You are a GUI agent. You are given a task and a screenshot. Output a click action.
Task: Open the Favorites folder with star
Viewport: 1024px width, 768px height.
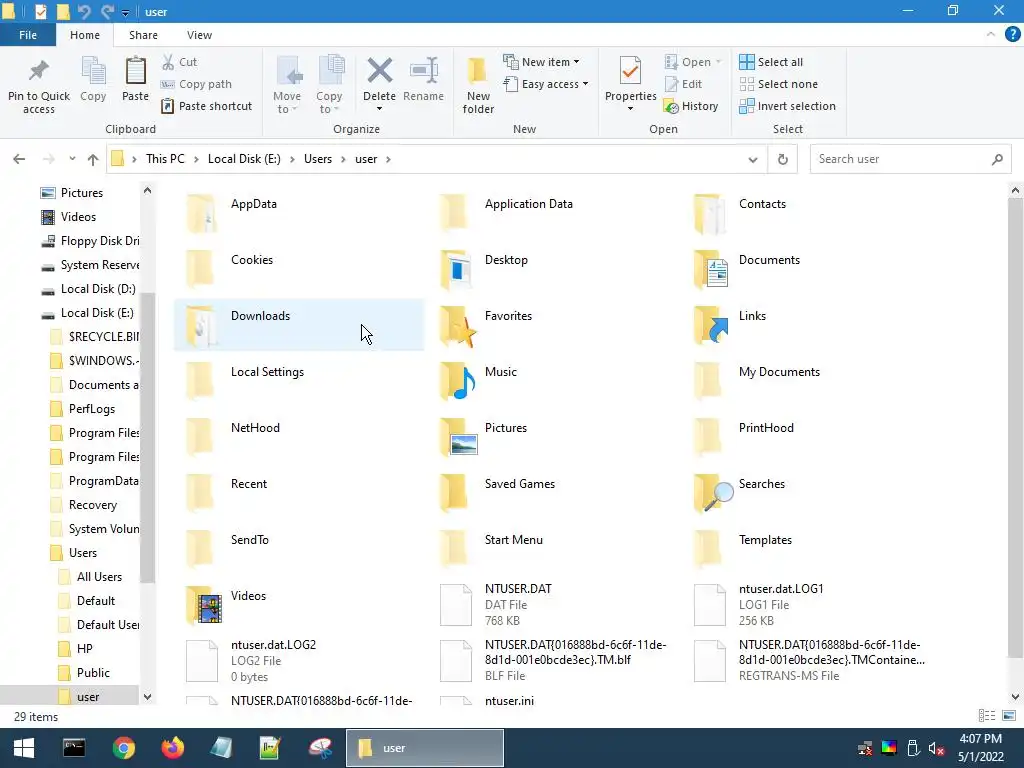(458, 325)
